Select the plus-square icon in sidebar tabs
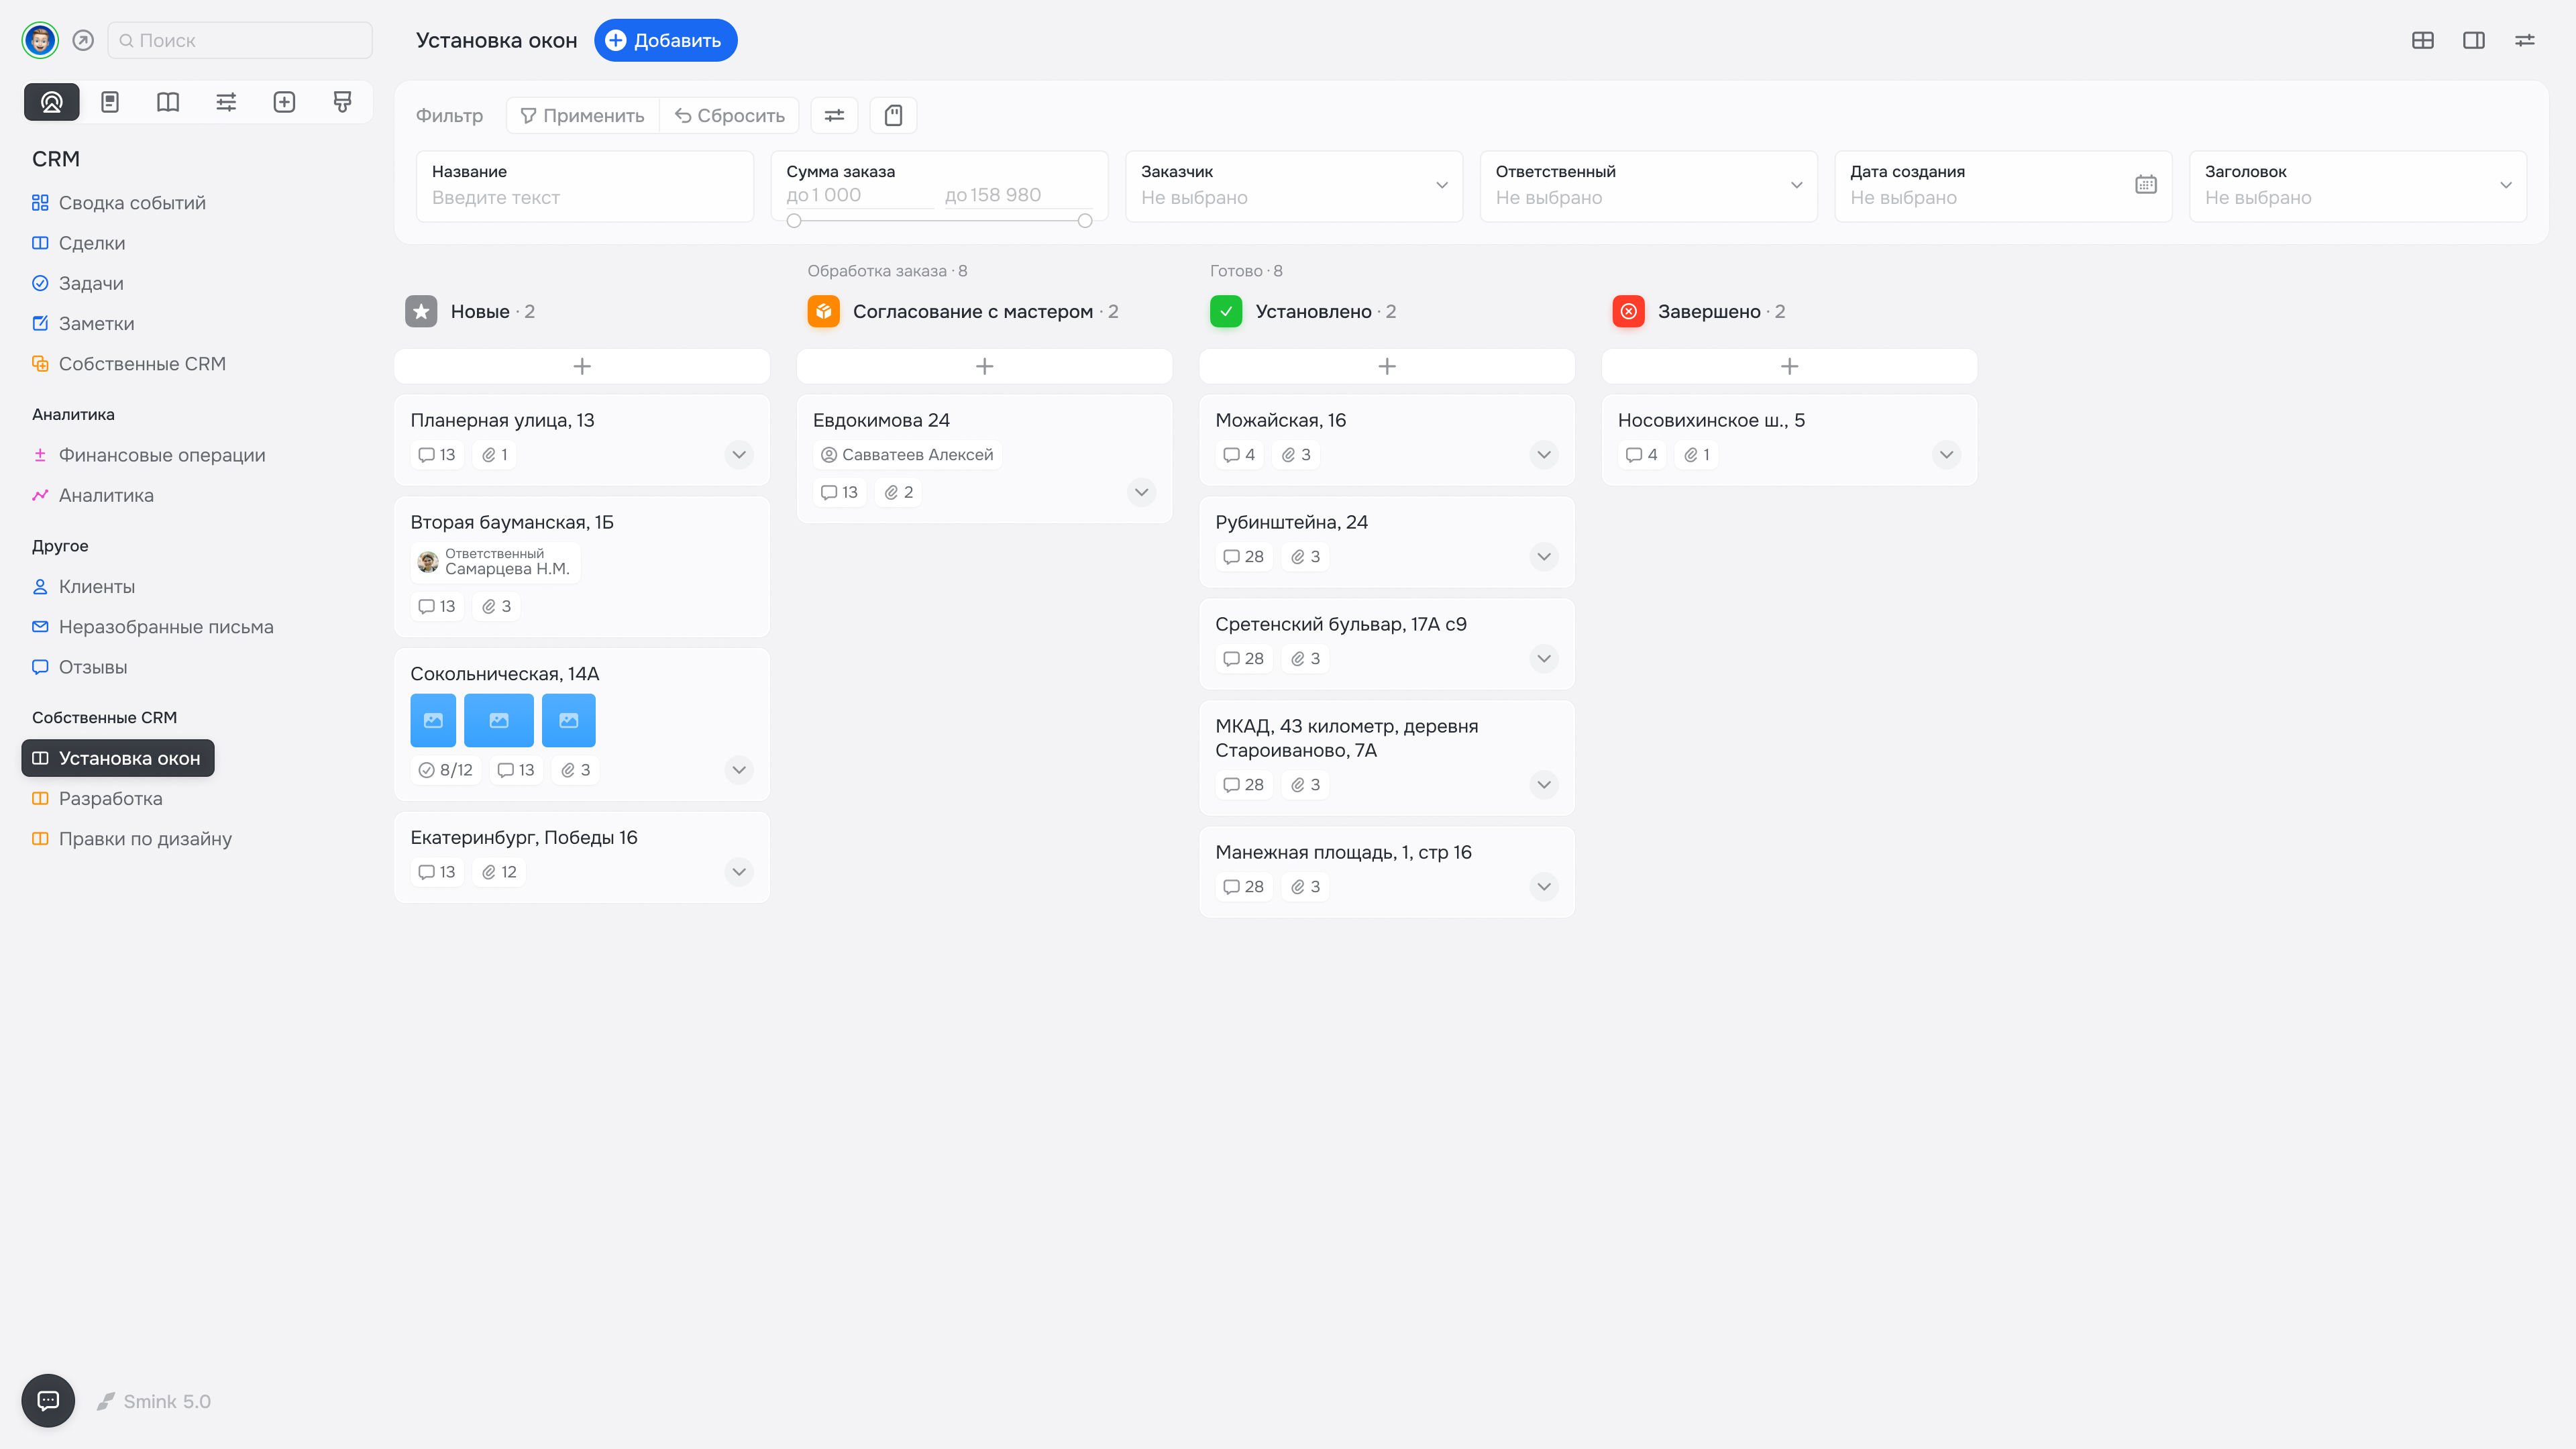 coord(284,102)
